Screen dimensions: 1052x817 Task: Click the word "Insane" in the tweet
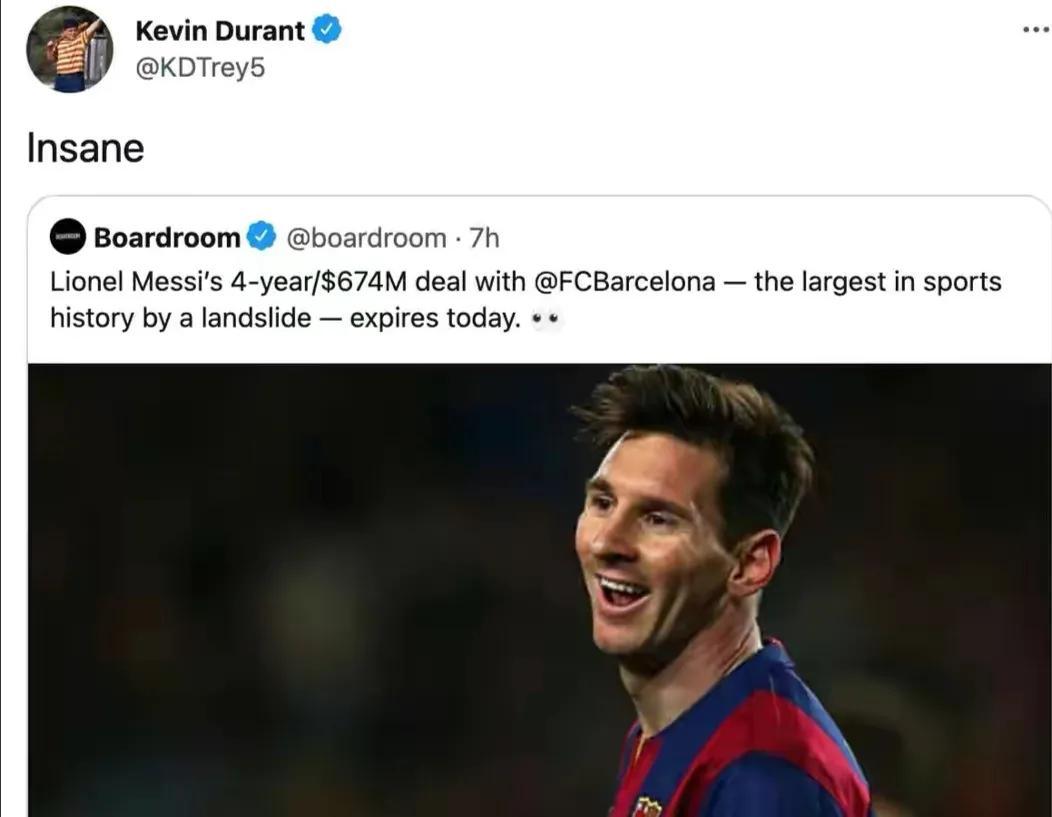(x=85, y=149)
